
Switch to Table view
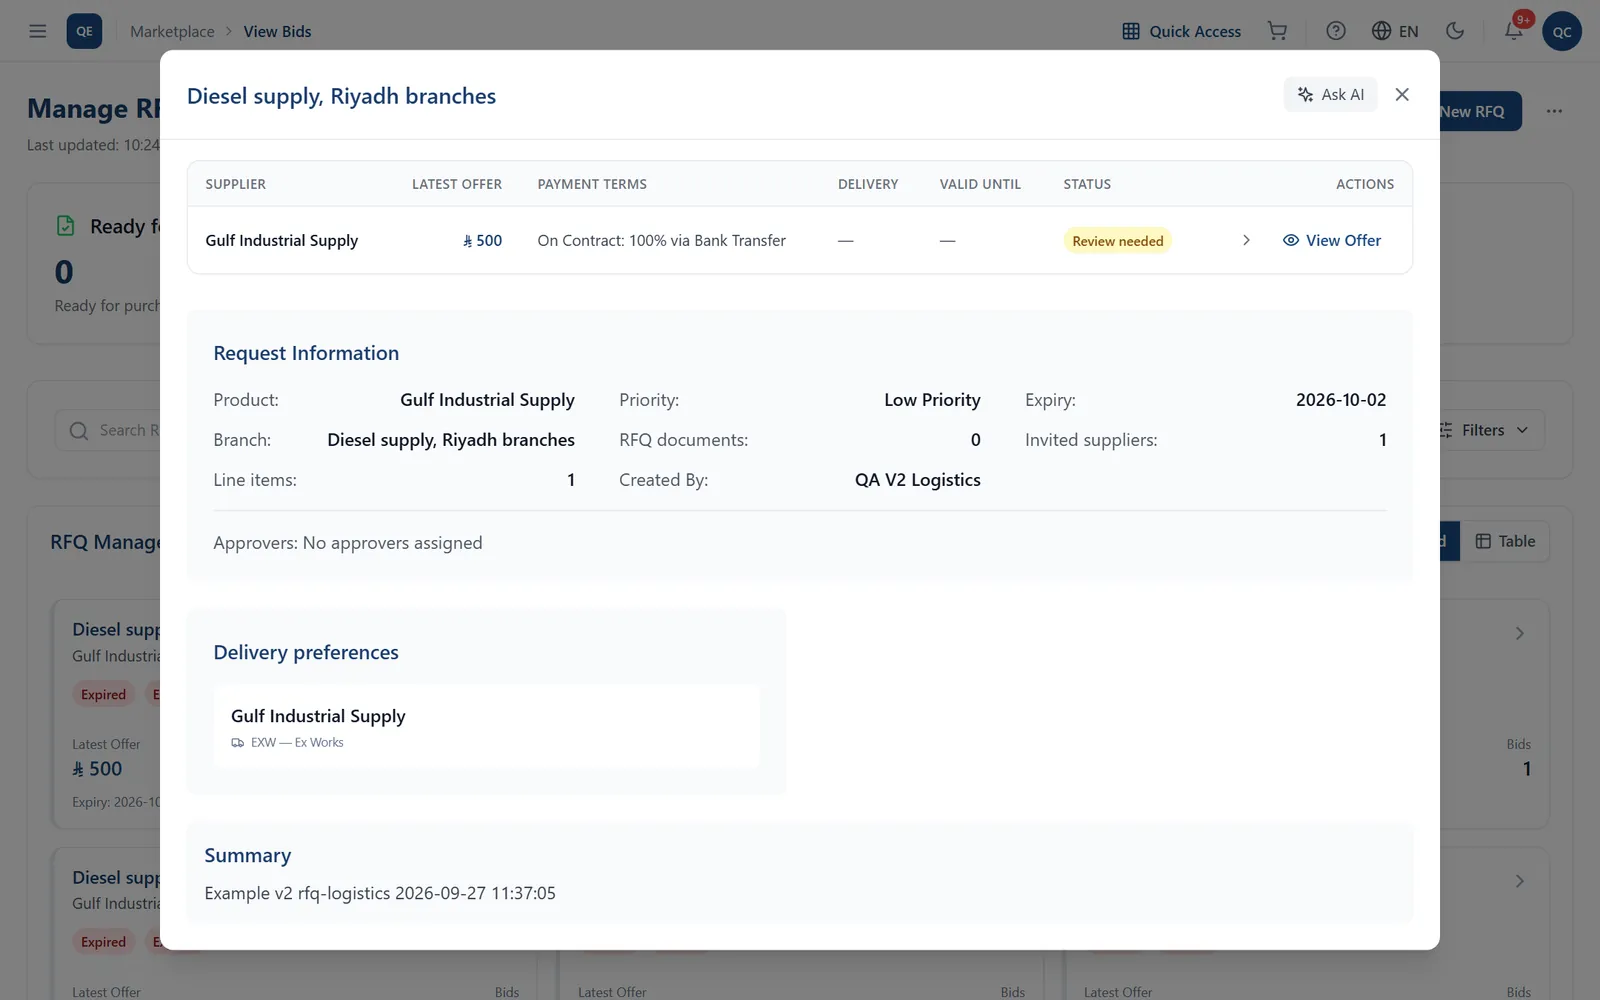[x=1505, y=541]
